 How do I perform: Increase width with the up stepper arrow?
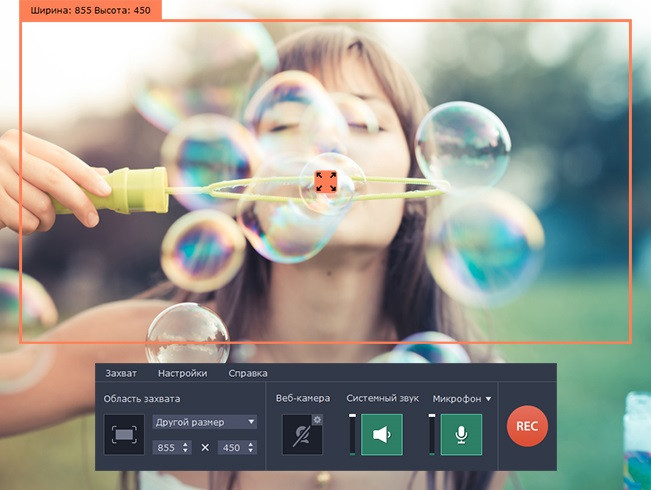click(x=186, y=444)
